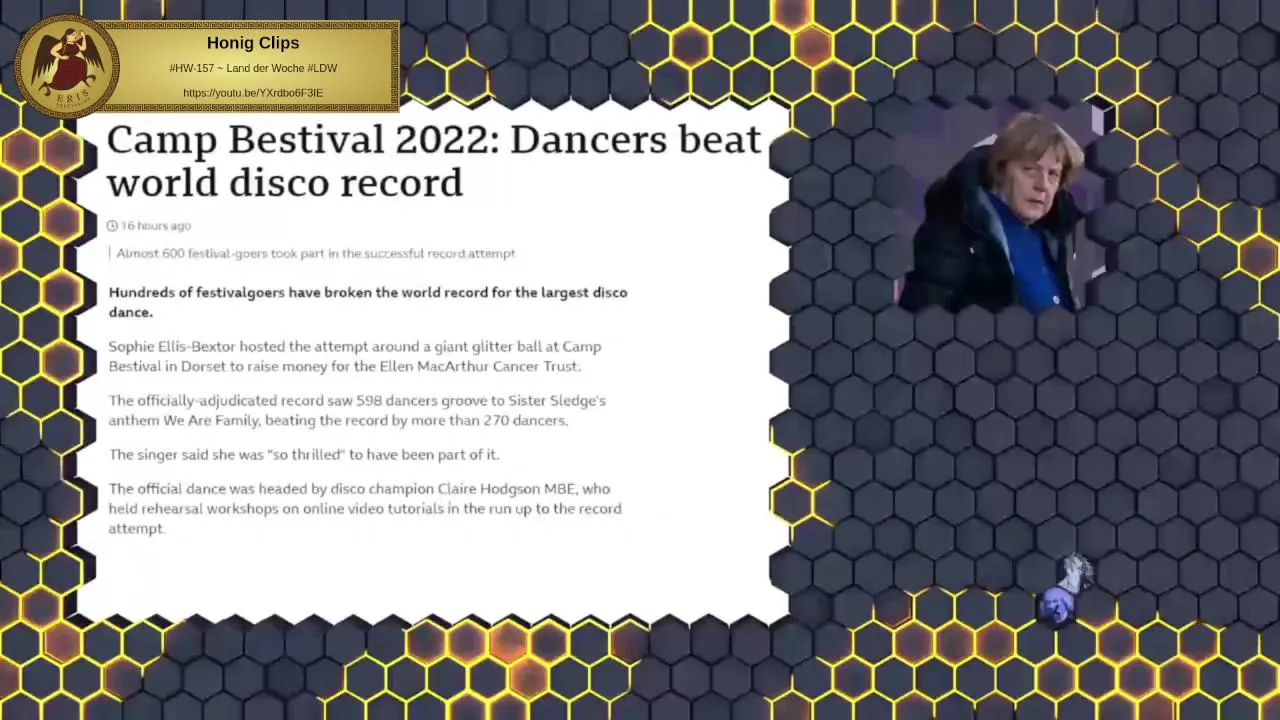Click the small blue figure sprite
The image size is (1280, 720).
coord(1066,590)
